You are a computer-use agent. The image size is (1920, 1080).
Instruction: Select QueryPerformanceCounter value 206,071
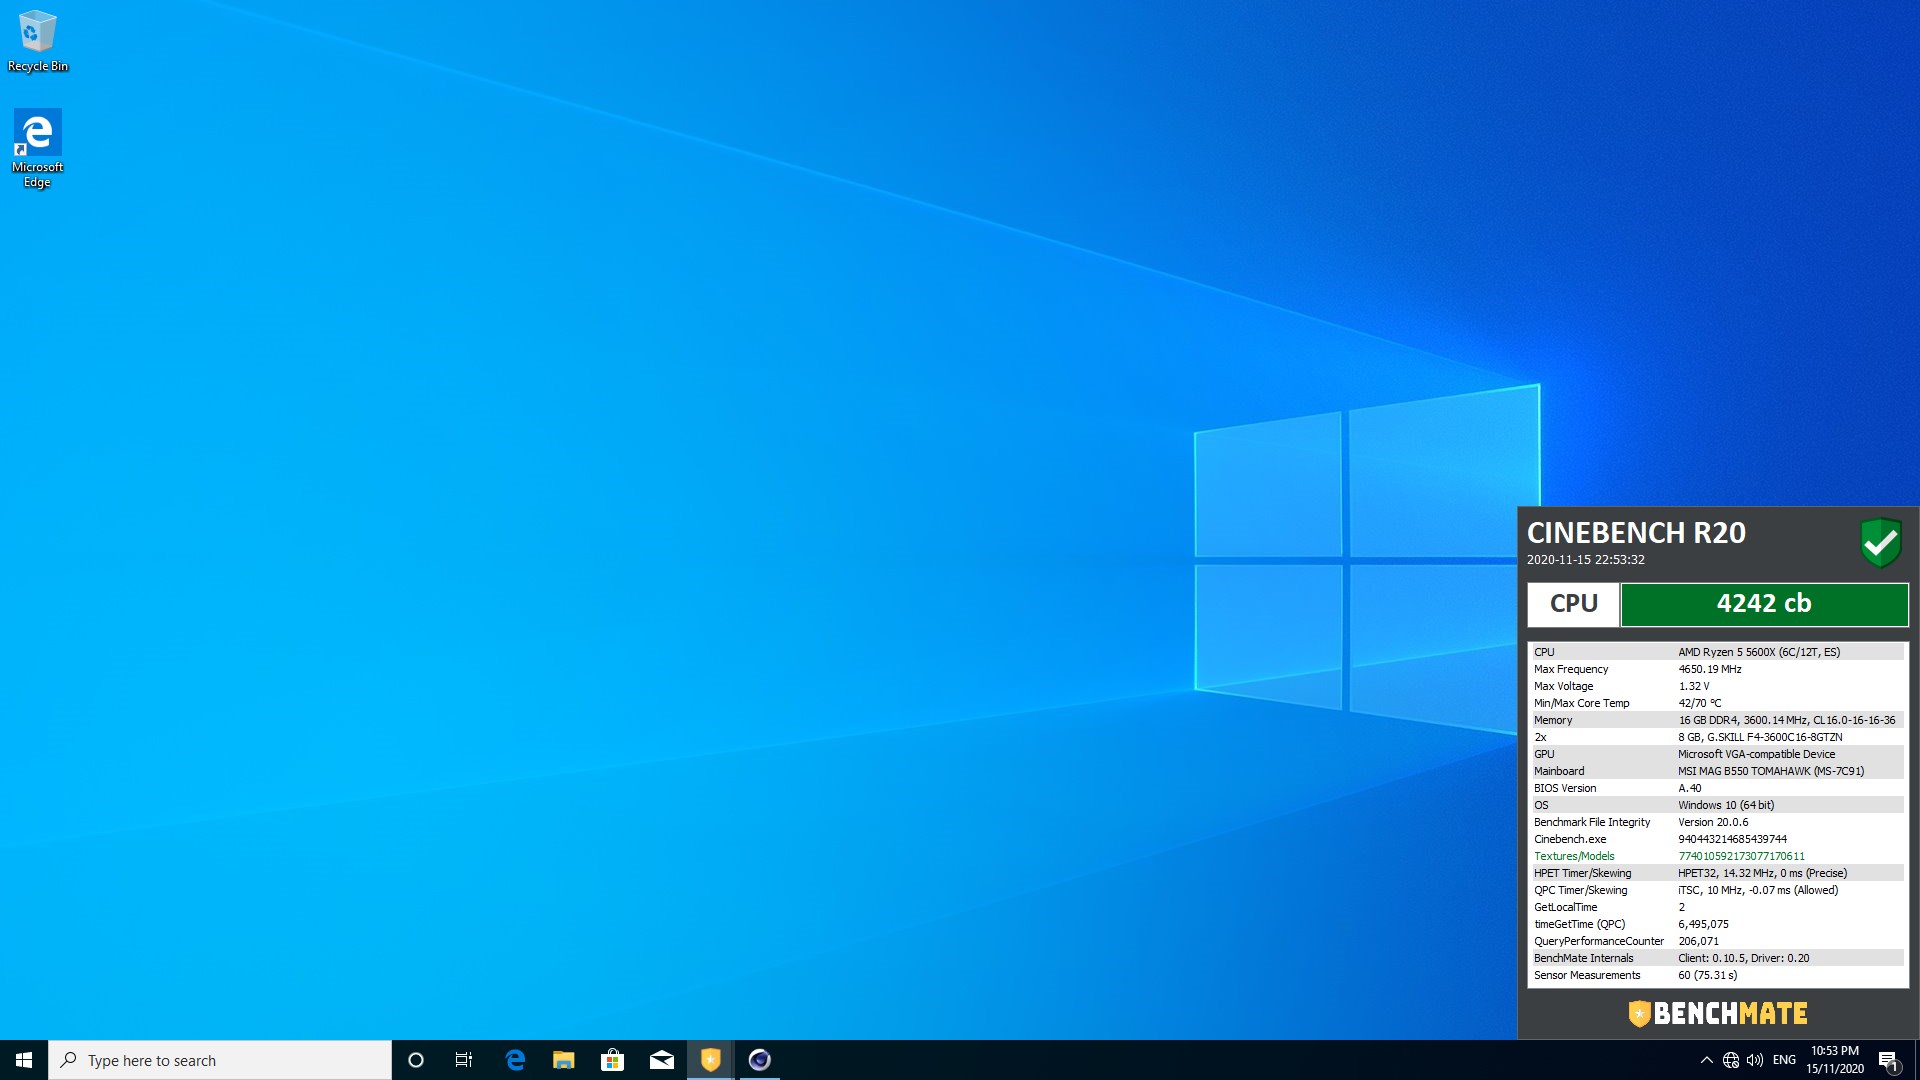[x=1698, y=941]
